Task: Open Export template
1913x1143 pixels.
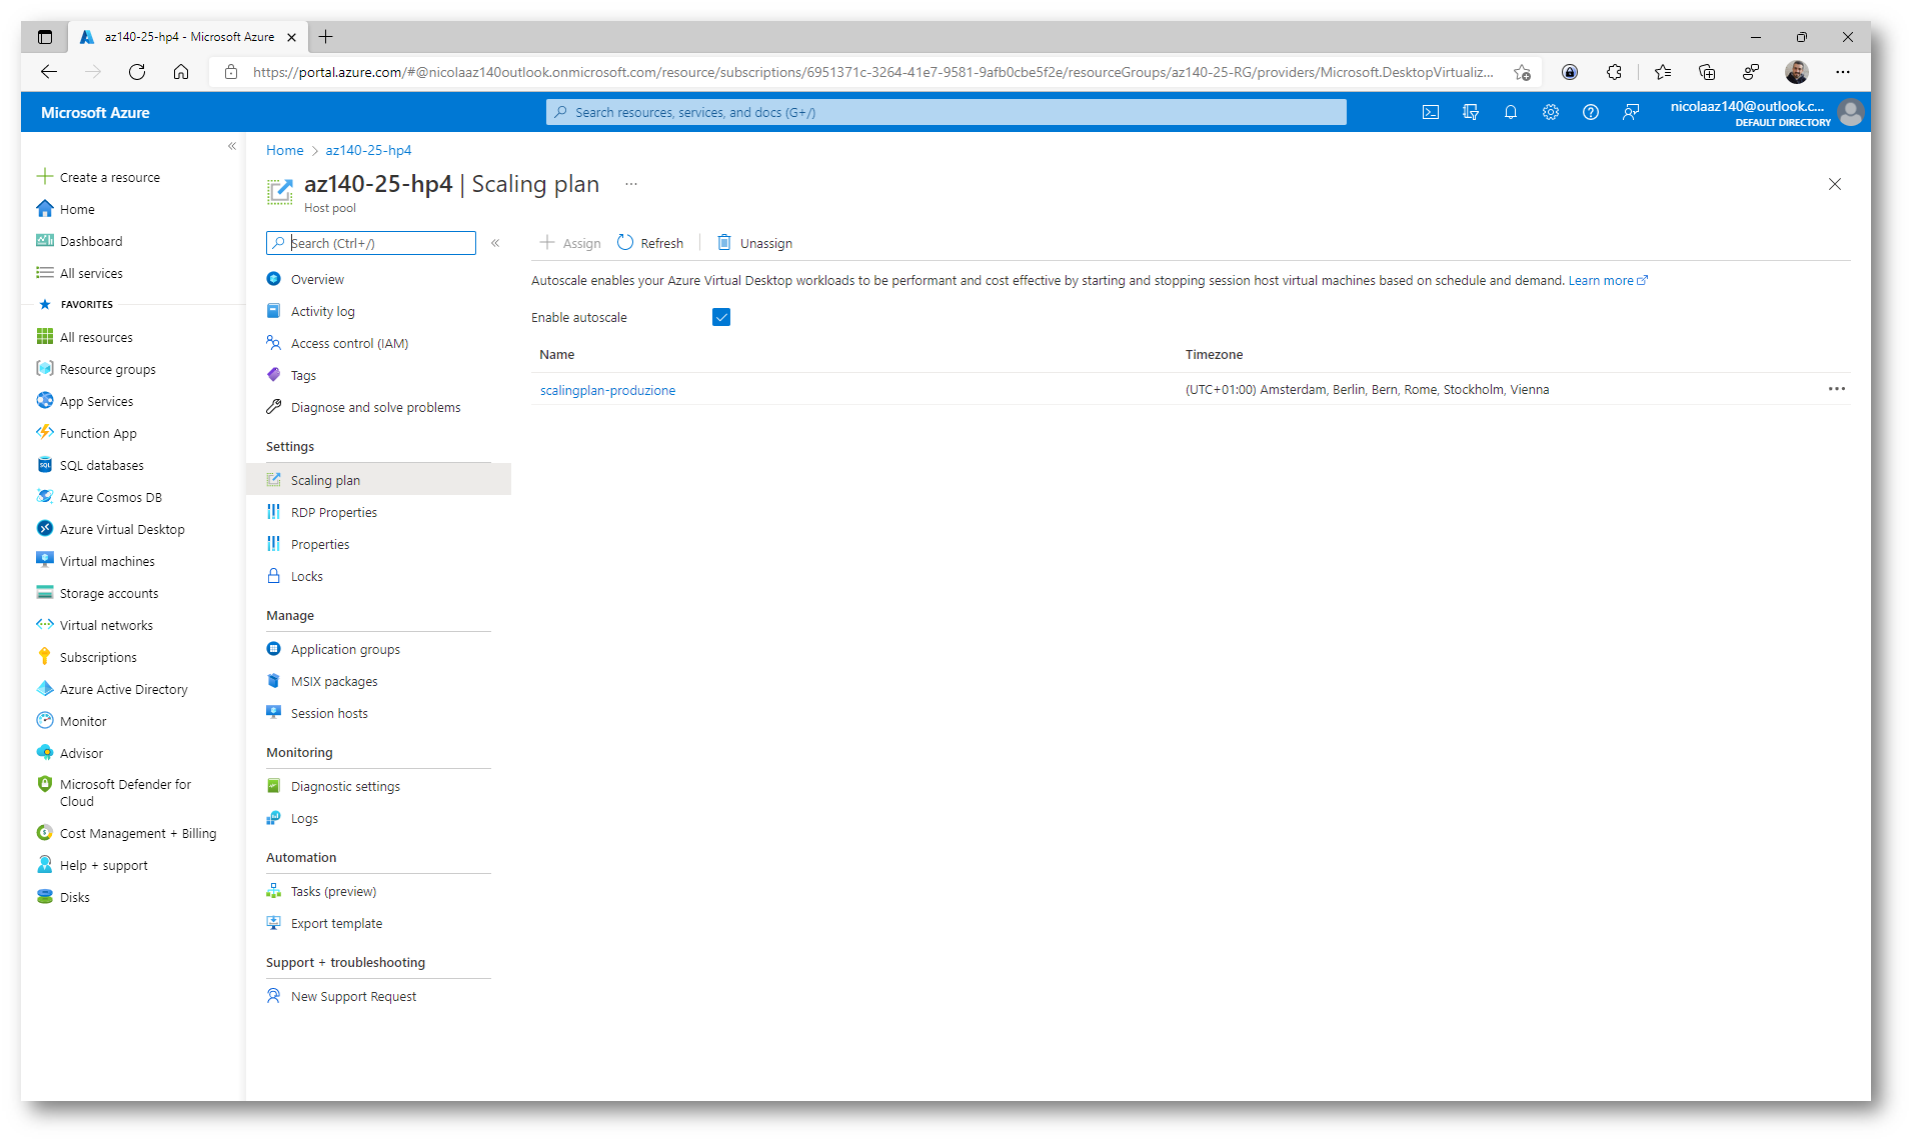Action: click(336, 923)
